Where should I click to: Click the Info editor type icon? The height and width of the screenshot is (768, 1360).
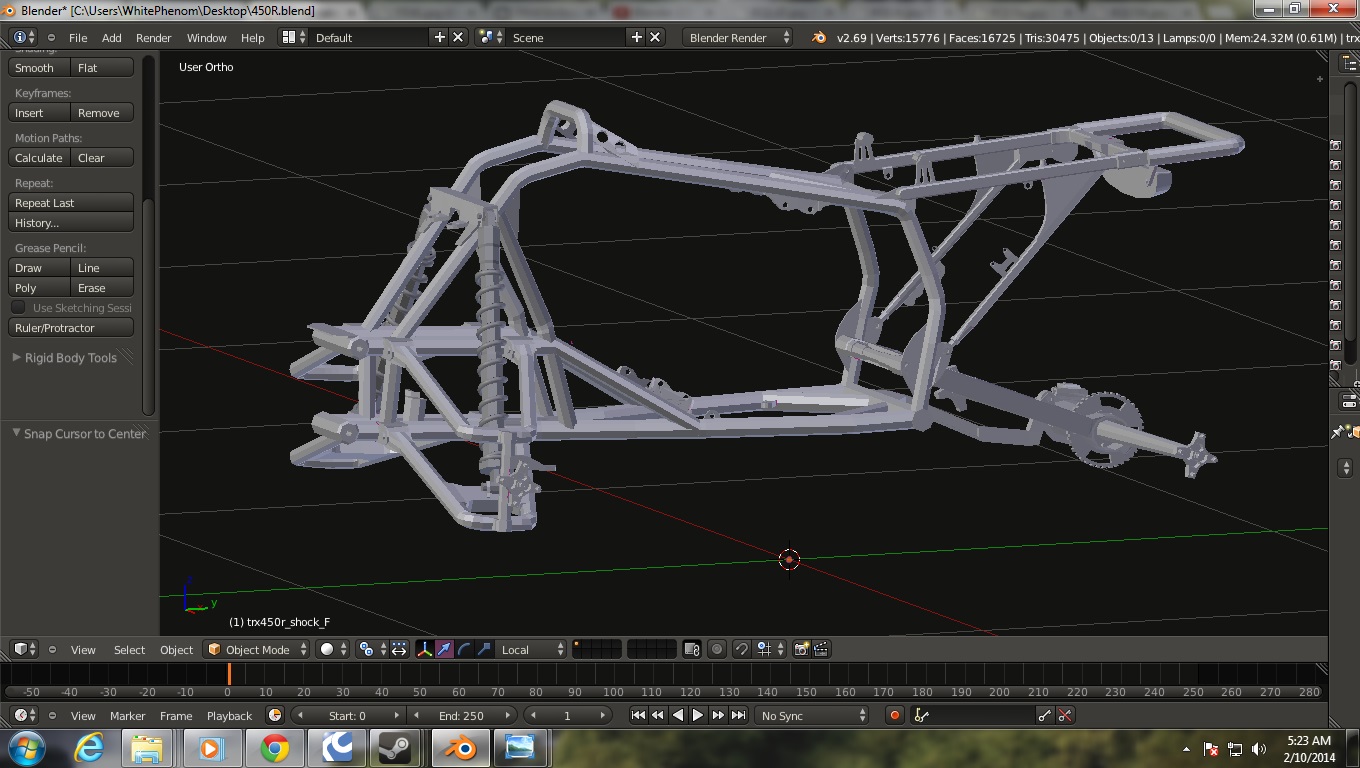(24, 37)
